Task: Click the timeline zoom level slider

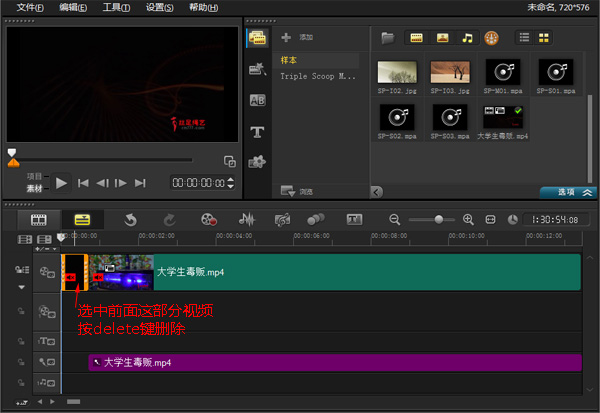Action: tap(437, 219)
